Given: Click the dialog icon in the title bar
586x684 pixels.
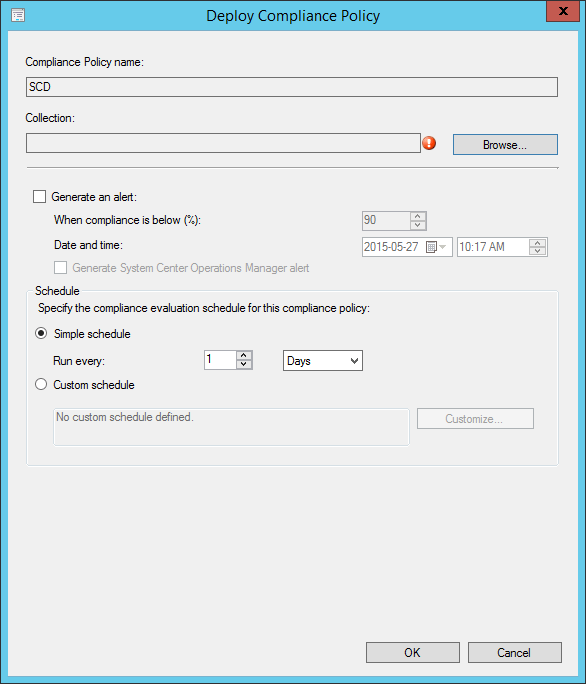Looking at the screenshot, I should click(18, 15).
